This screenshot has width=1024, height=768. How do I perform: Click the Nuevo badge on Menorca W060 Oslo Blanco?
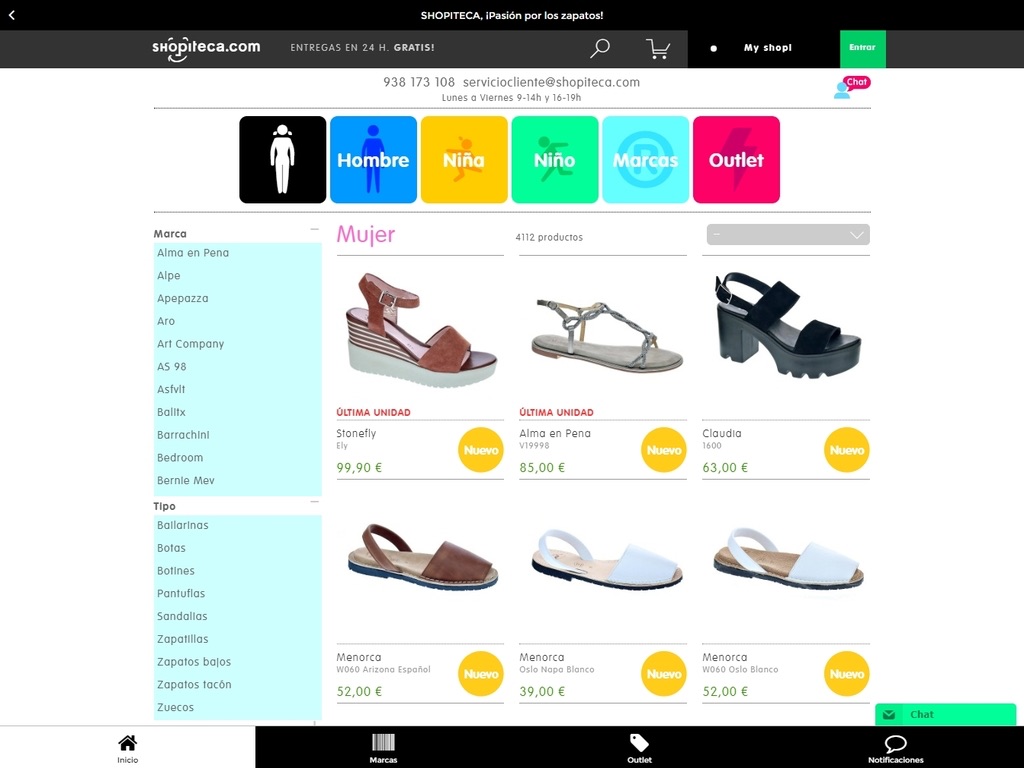[x=846, y=674]
